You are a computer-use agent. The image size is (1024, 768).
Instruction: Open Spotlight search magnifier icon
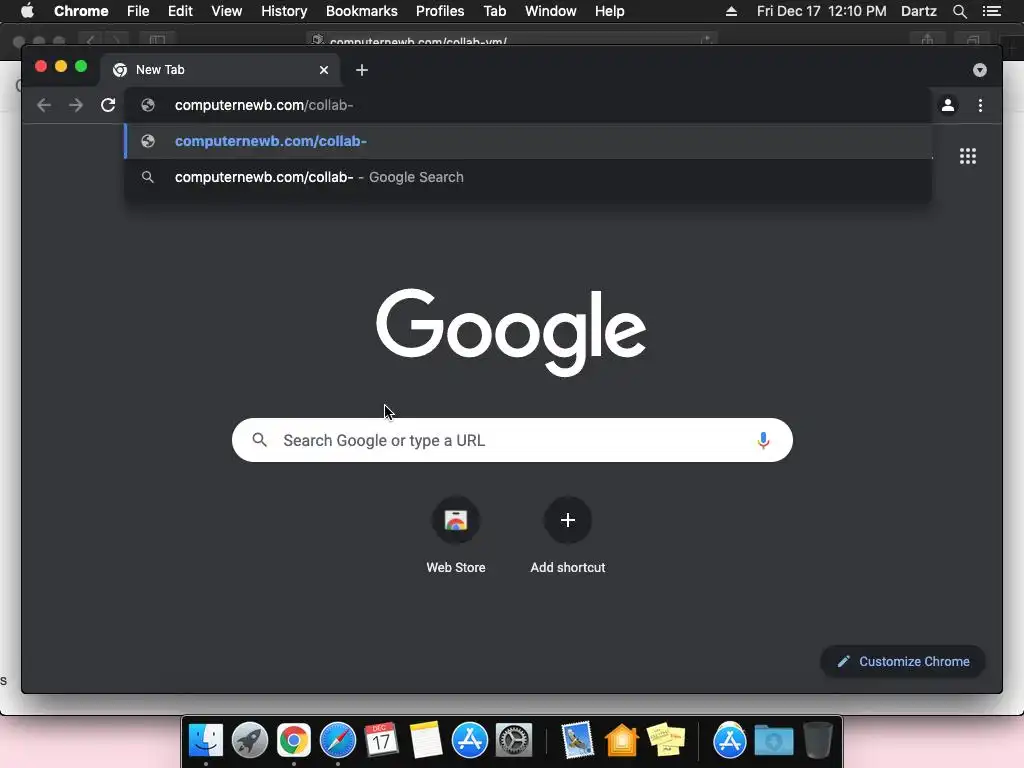click(959, 11)
